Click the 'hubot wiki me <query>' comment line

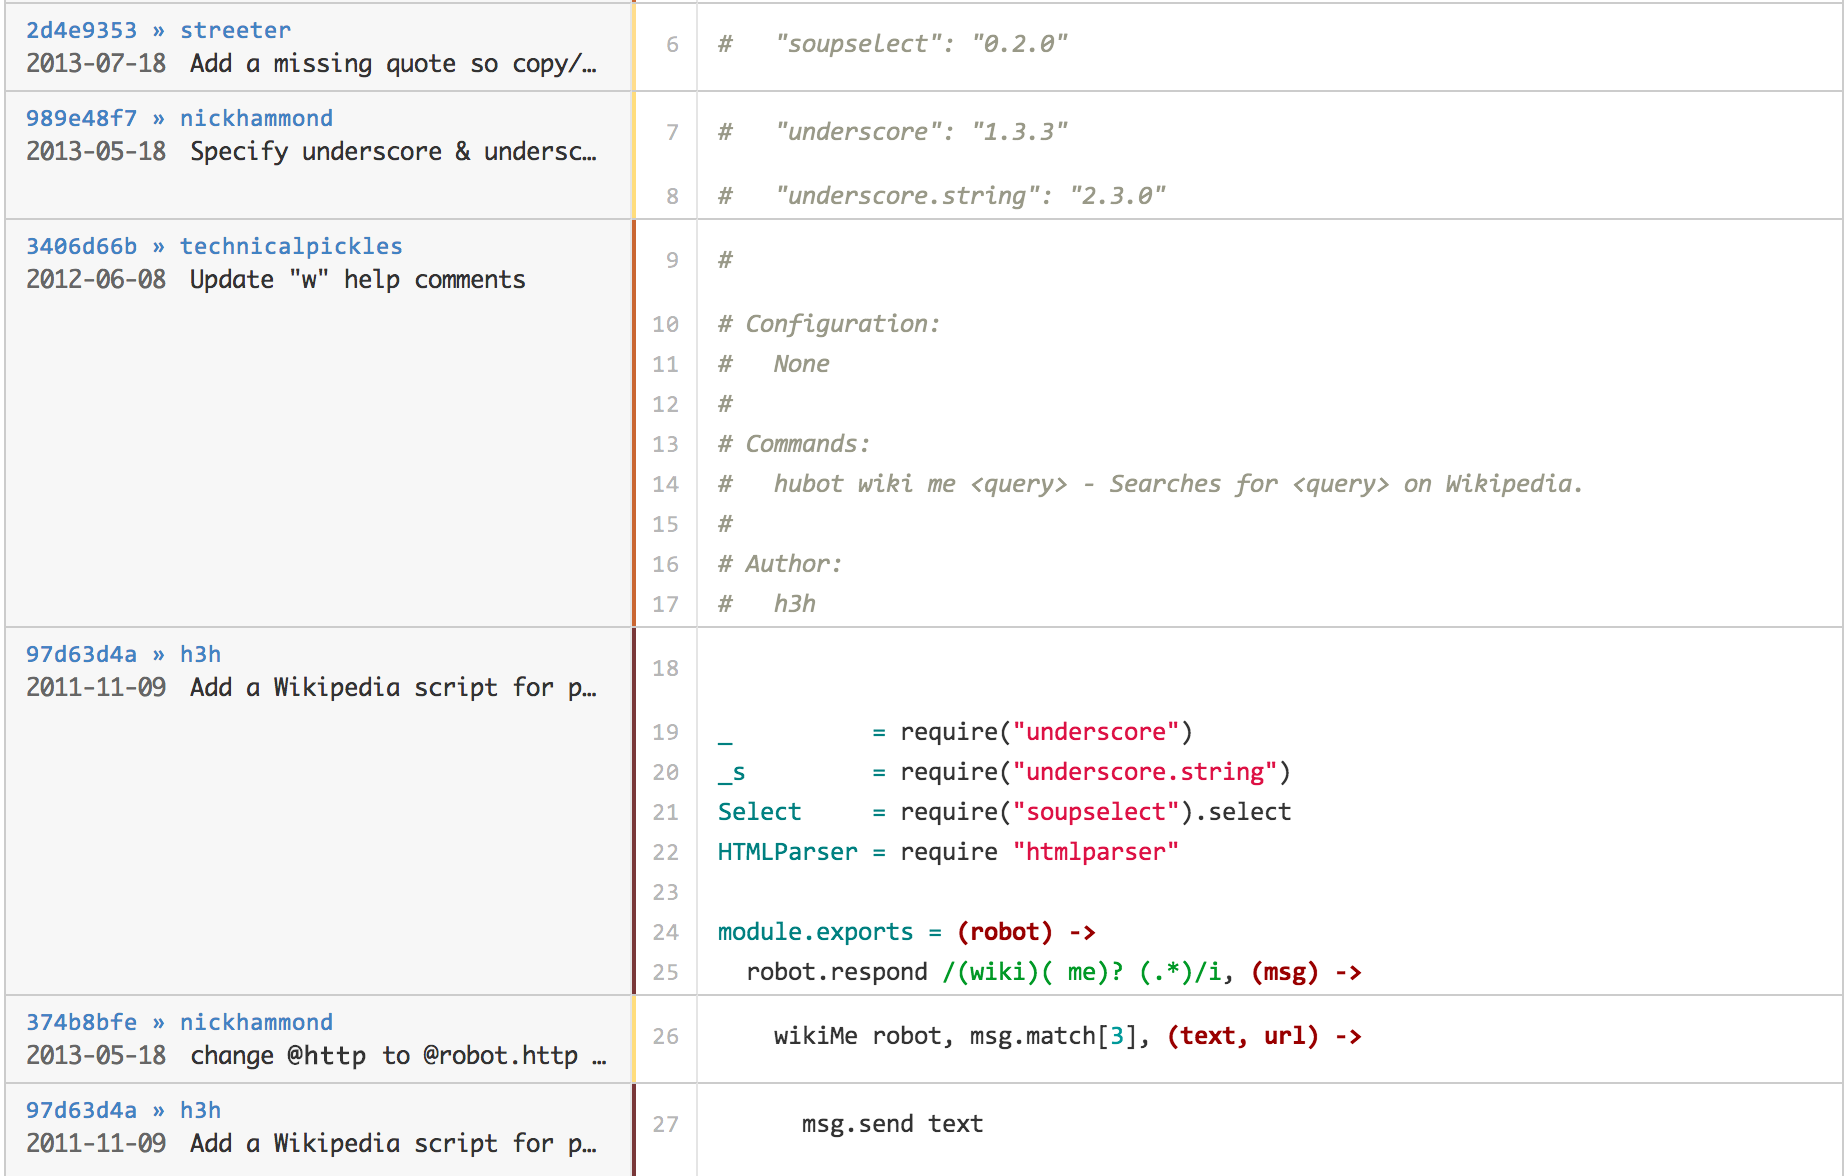pyautogui.click(x=1150, y=484)
